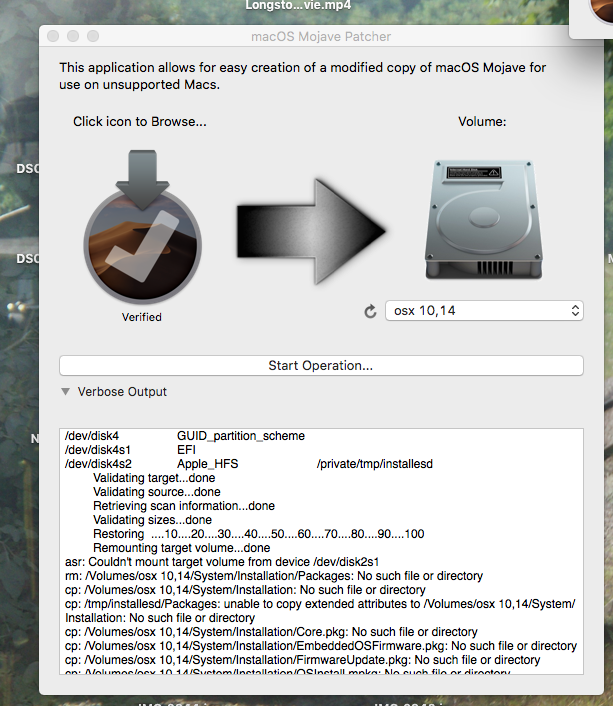Open the 'osx 10,14' volume dropdown
The width and height of the screenshot is (613, 706).
click(x=484, y=311)
